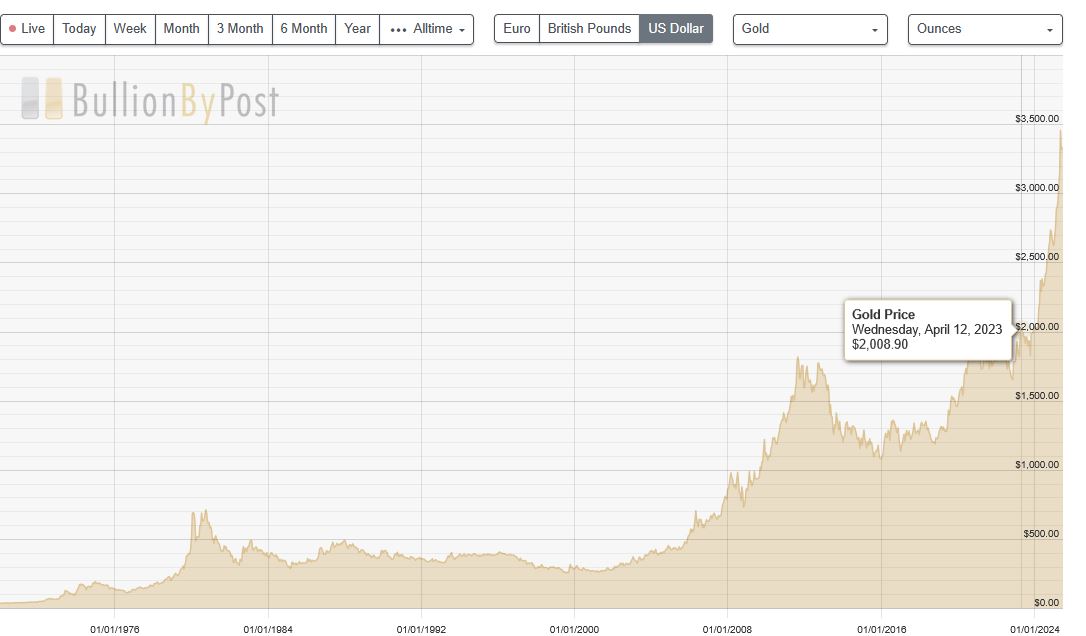Click the BullionByPost logo
1086x636 pixels.
[x=150, y=100]
